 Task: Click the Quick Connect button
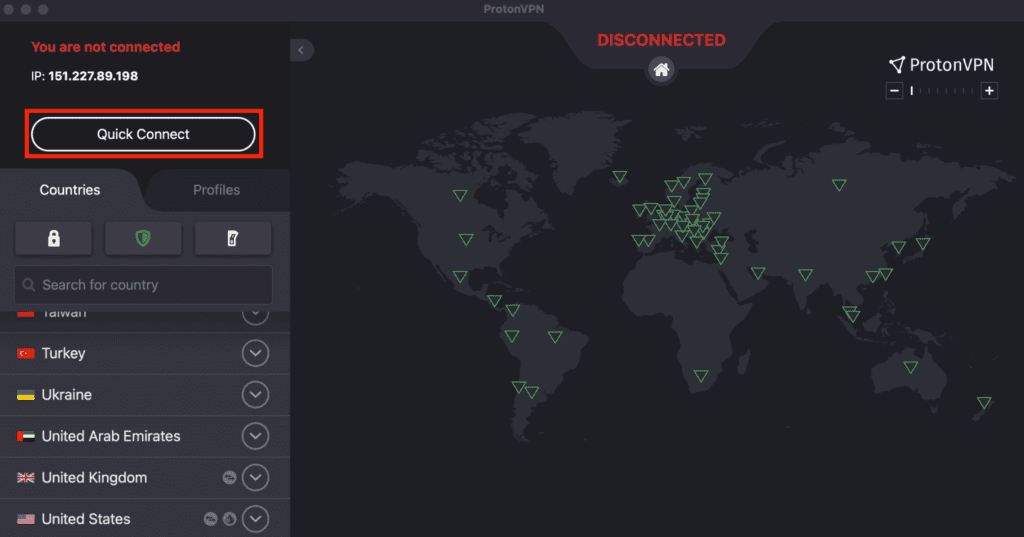(143, 134)
